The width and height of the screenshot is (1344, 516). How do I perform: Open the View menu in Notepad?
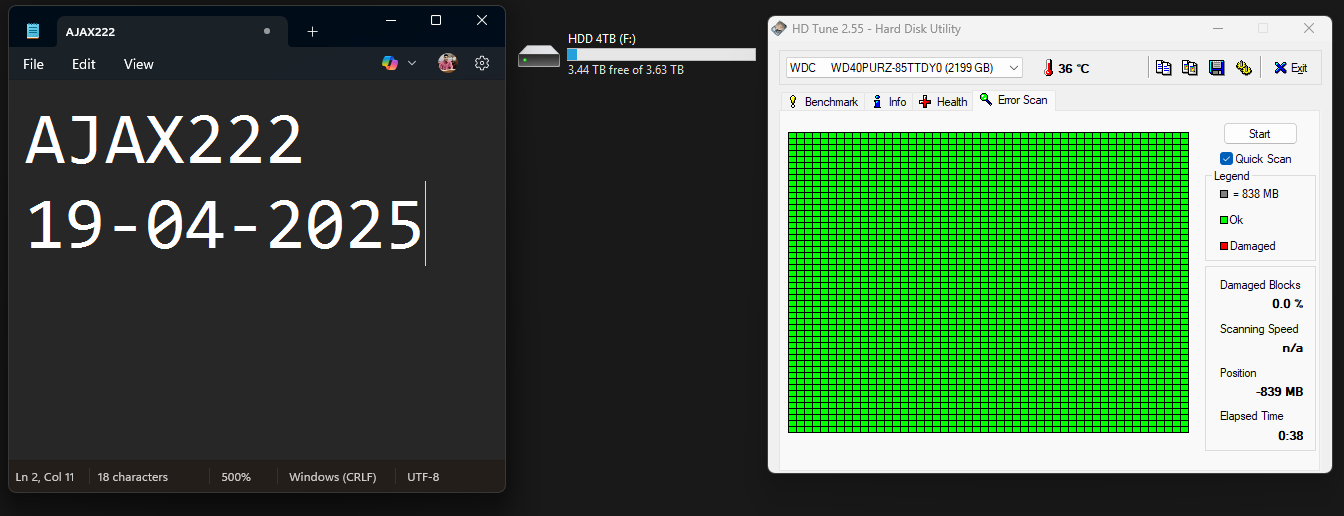(x=138, y=64)
